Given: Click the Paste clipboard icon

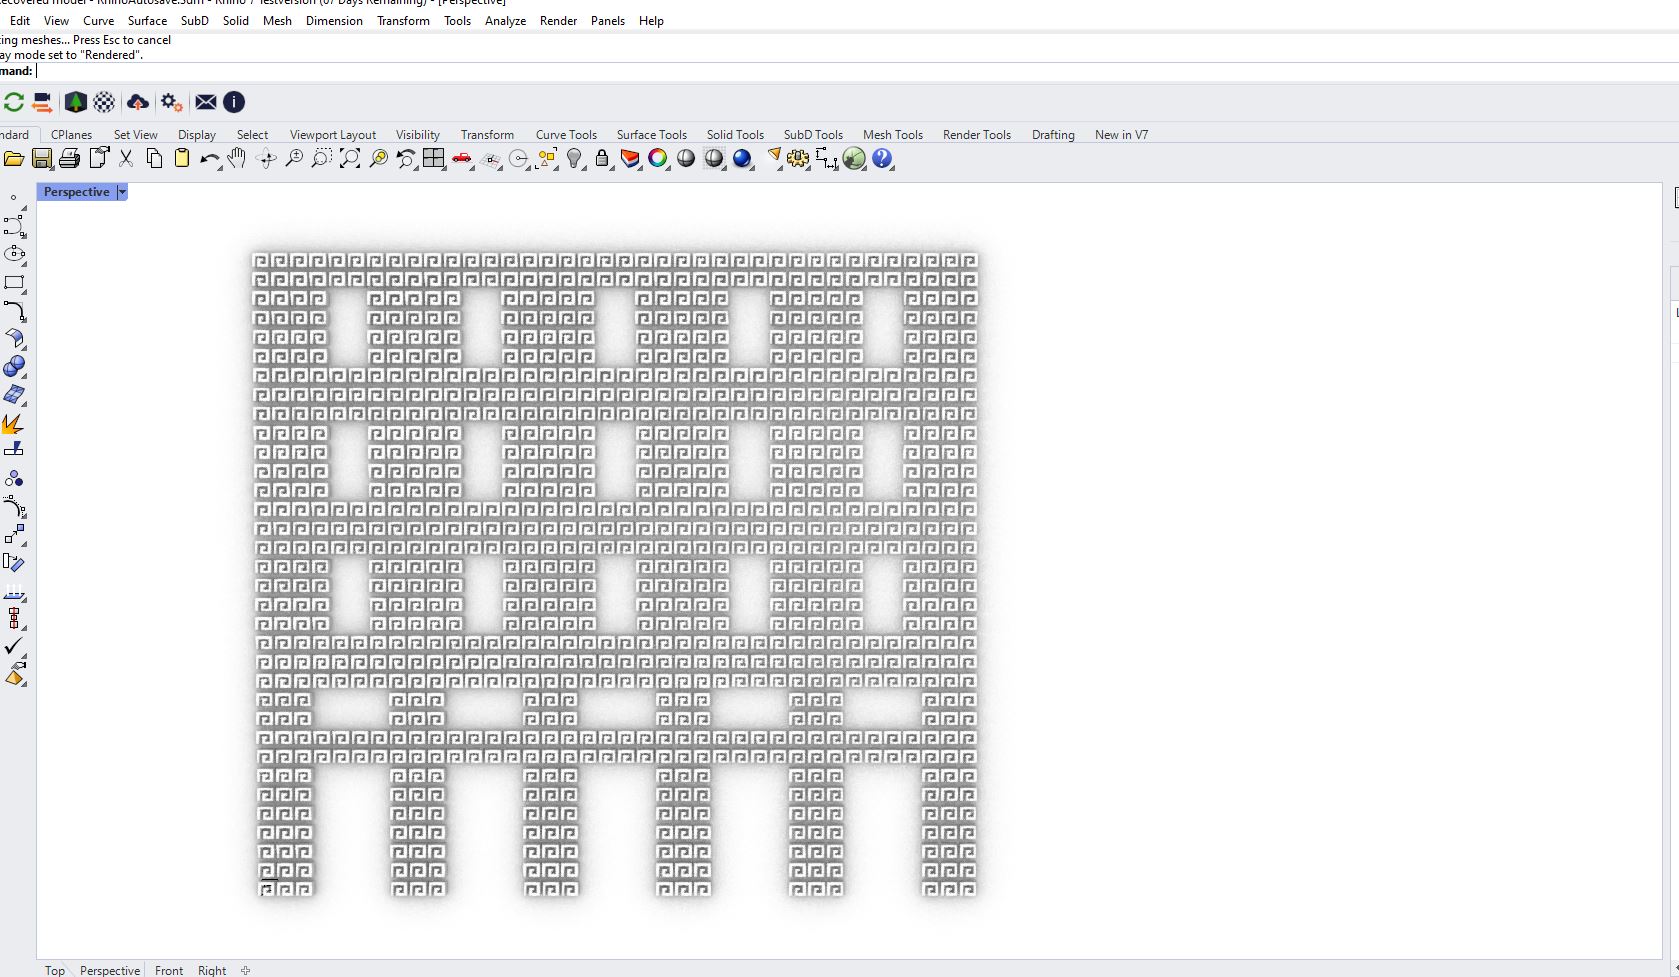Looking at the screenshot, I should [x=182, y=159].
